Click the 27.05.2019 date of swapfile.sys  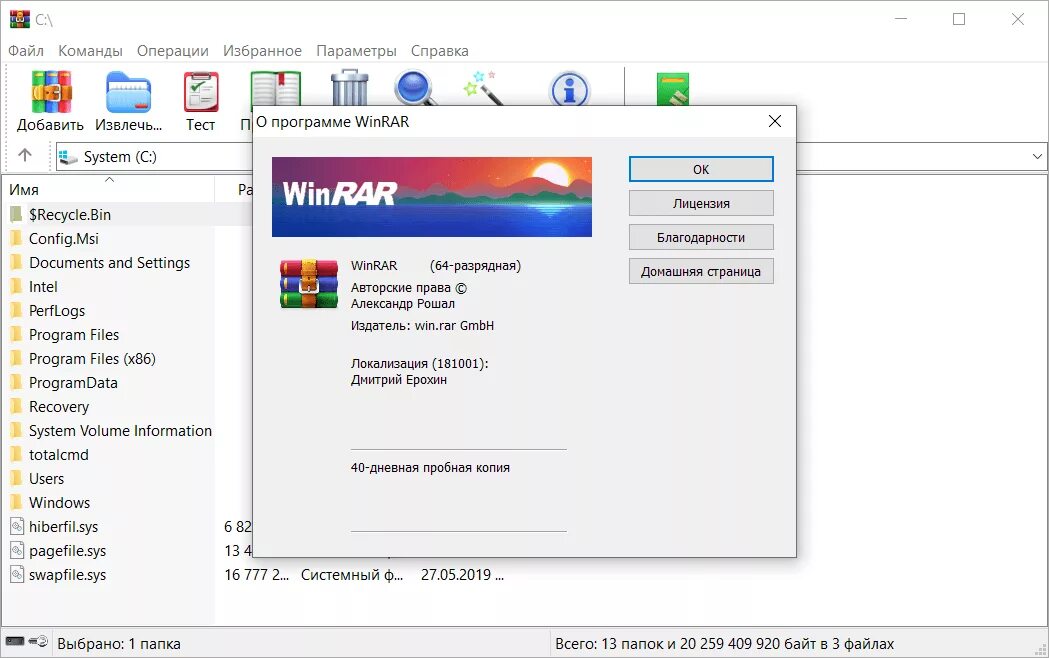click(x=462, y=574)
